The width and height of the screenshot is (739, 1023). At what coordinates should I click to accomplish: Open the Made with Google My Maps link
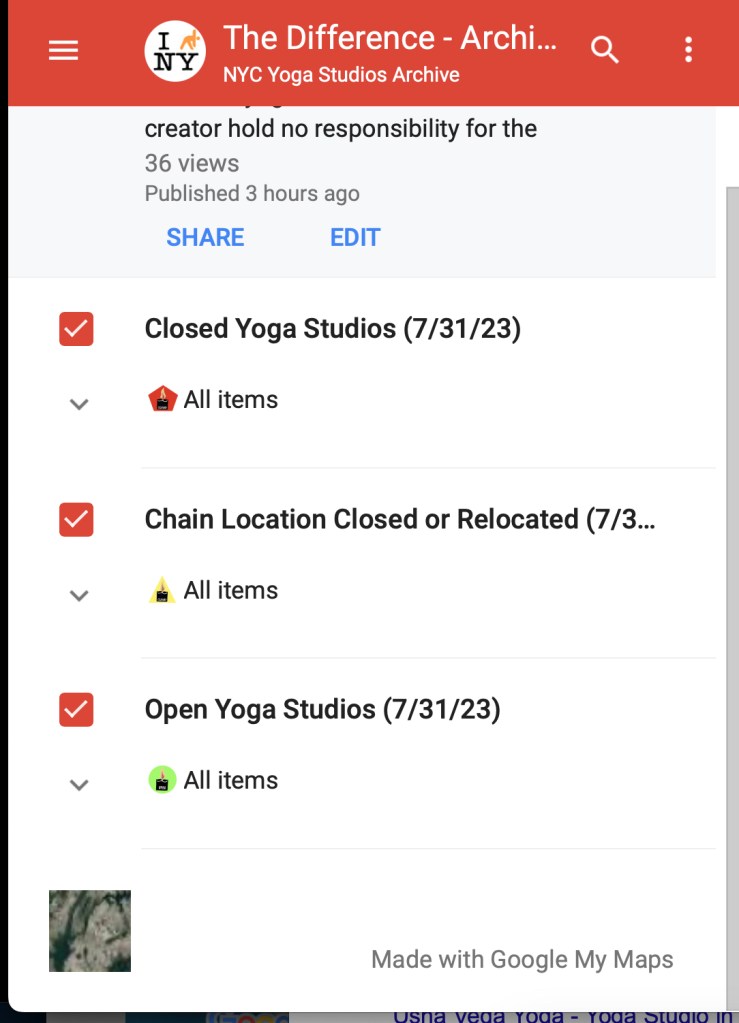click(522, 960)
